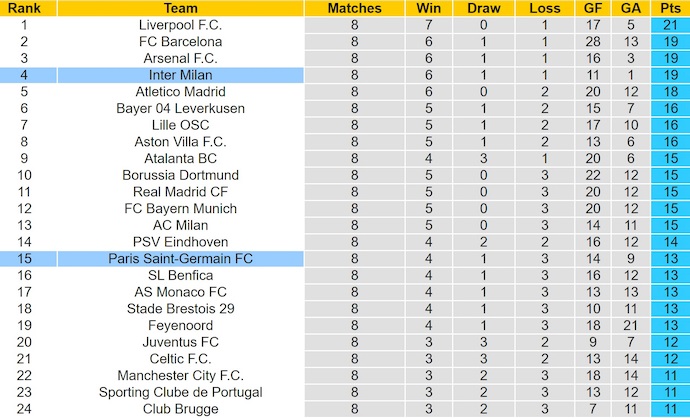Click the Draw column header
Screen dimensions: 690x418
click(x=484, y=8)
